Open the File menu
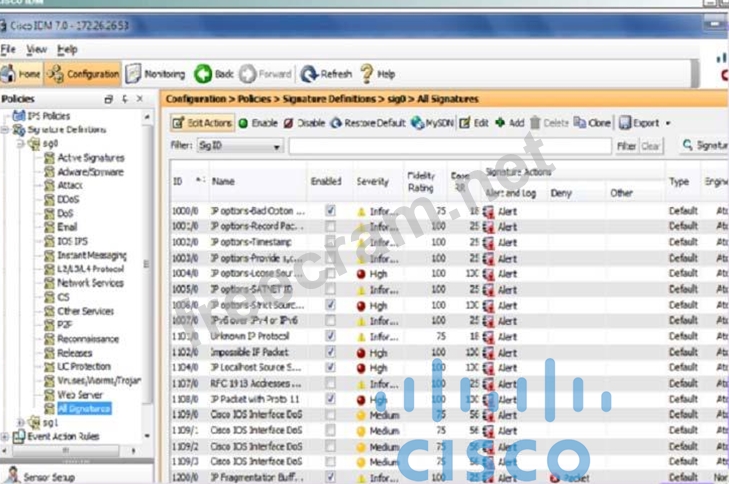This screenshot has width=729, height=484. [x=8, y=49]
